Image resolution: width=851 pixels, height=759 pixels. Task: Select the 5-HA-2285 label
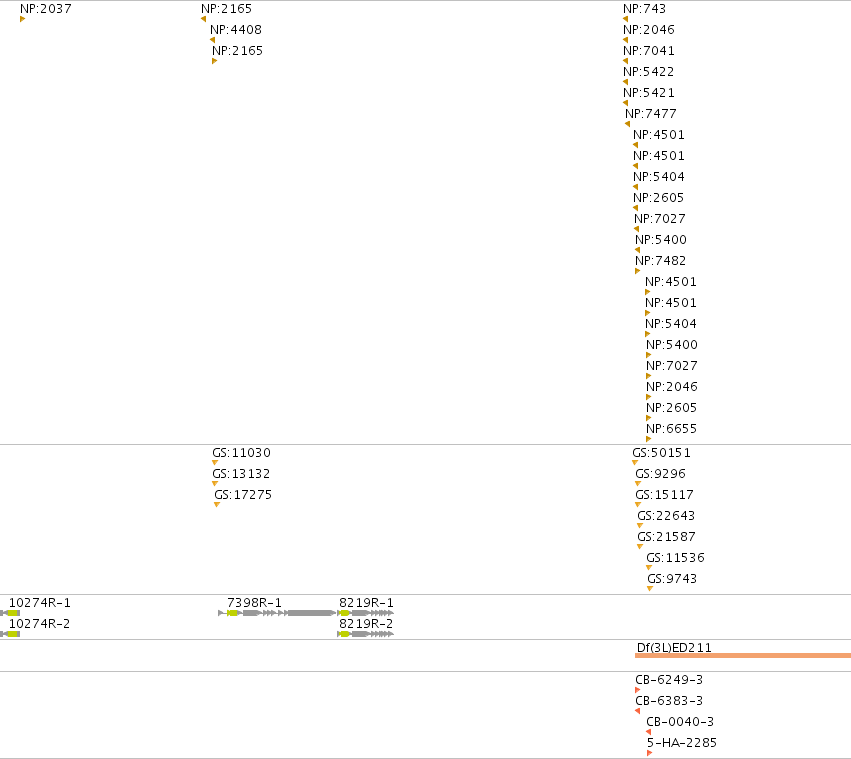pos(682,743)
